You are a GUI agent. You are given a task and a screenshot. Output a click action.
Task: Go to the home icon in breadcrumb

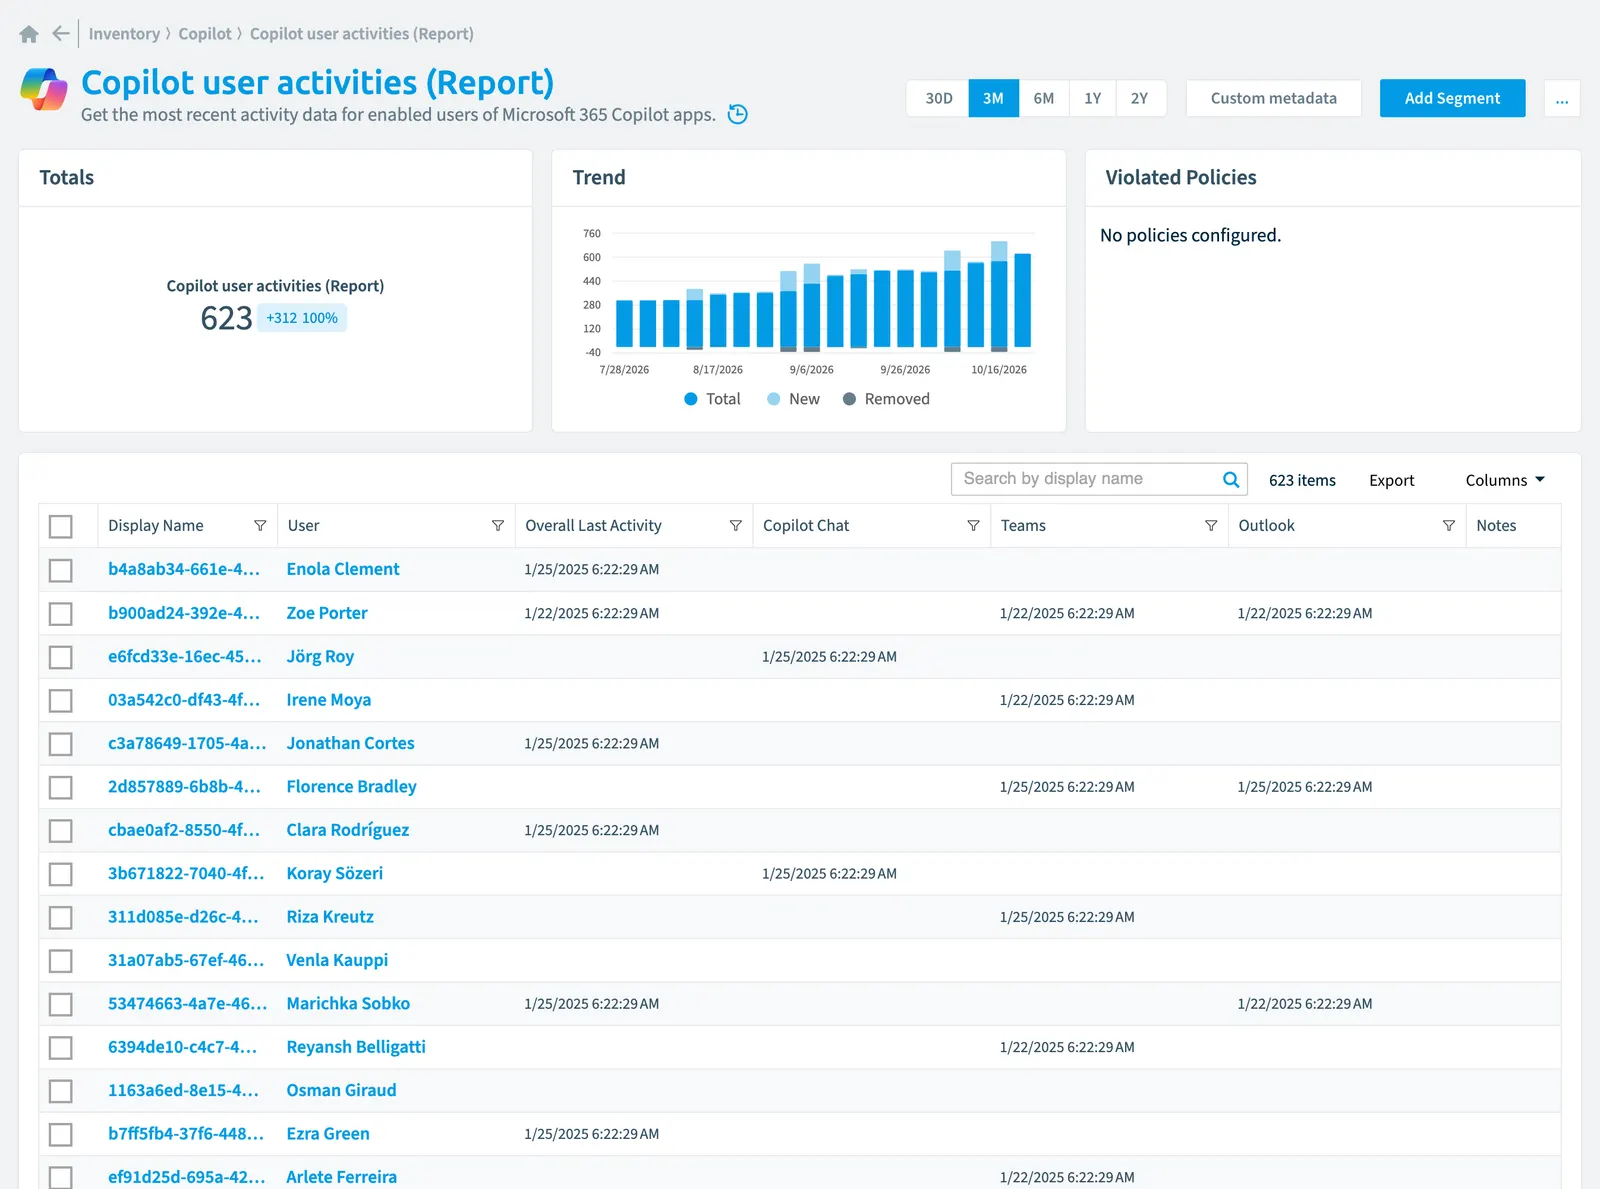click(29, 34)
